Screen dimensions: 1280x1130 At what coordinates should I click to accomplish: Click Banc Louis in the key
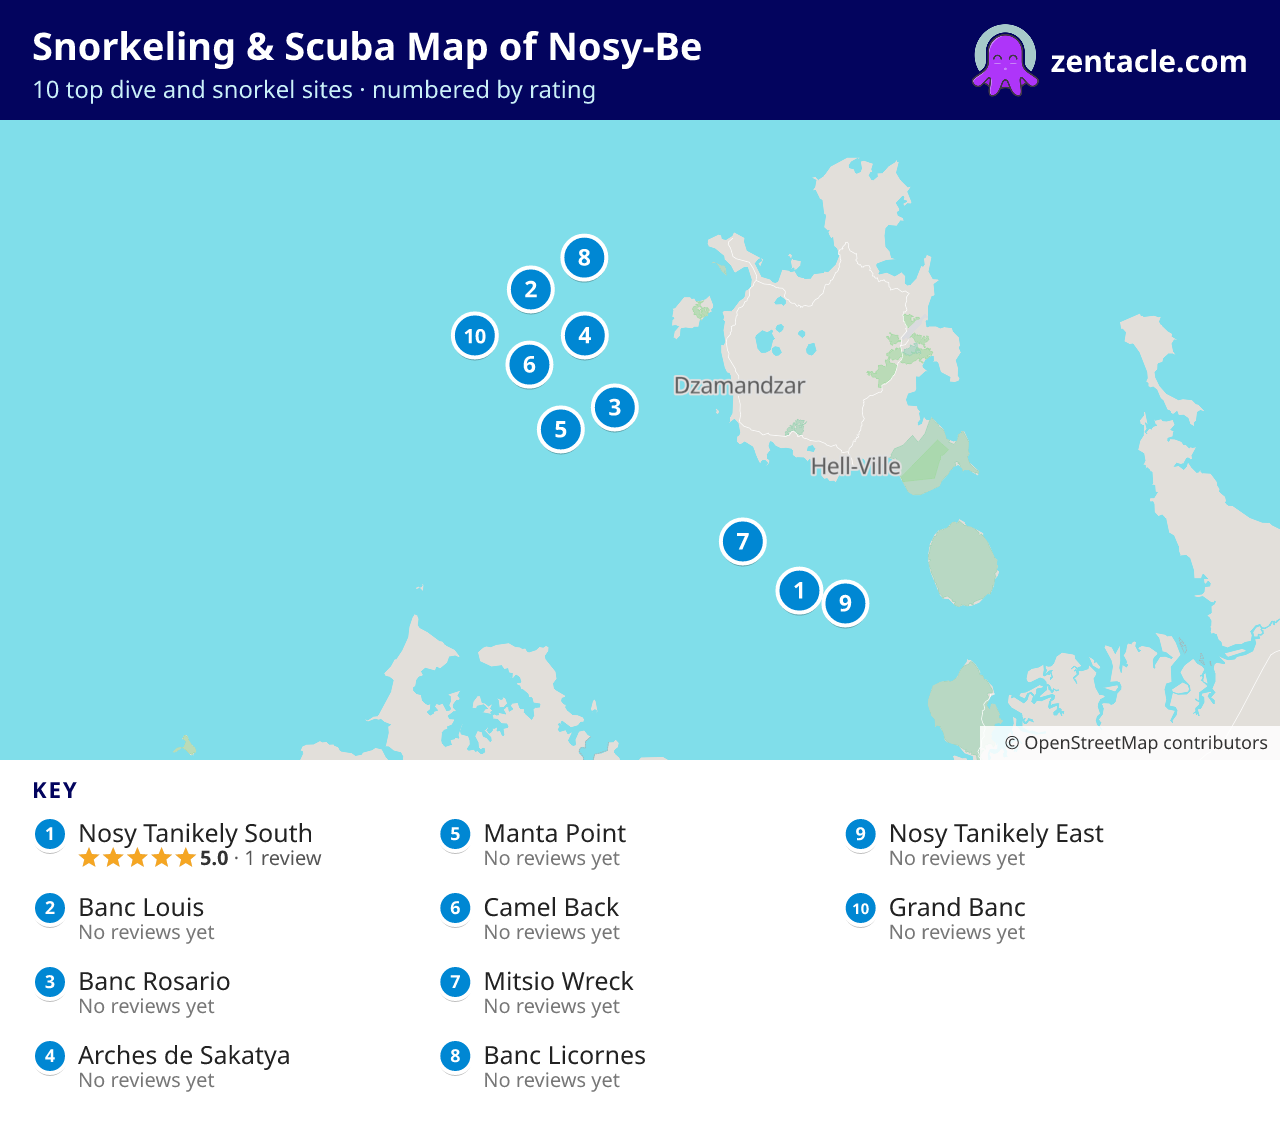click(x=141, y=907)
